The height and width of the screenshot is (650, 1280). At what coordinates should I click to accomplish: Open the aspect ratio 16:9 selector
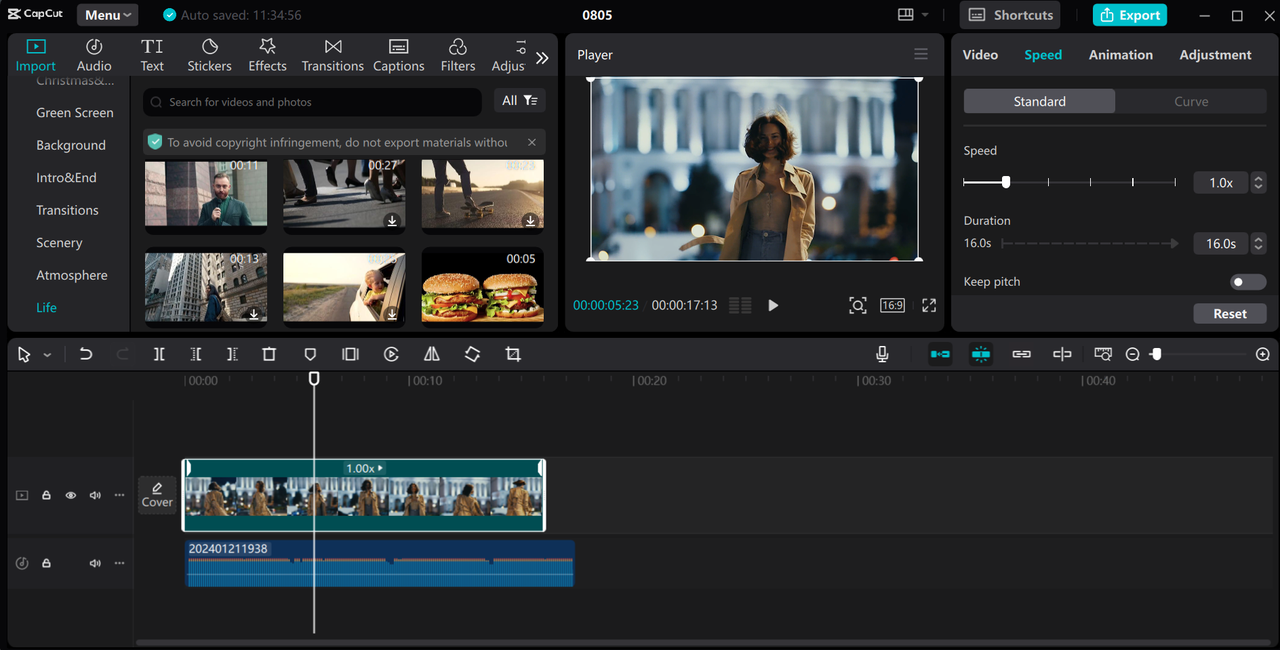tap(892, 305)
